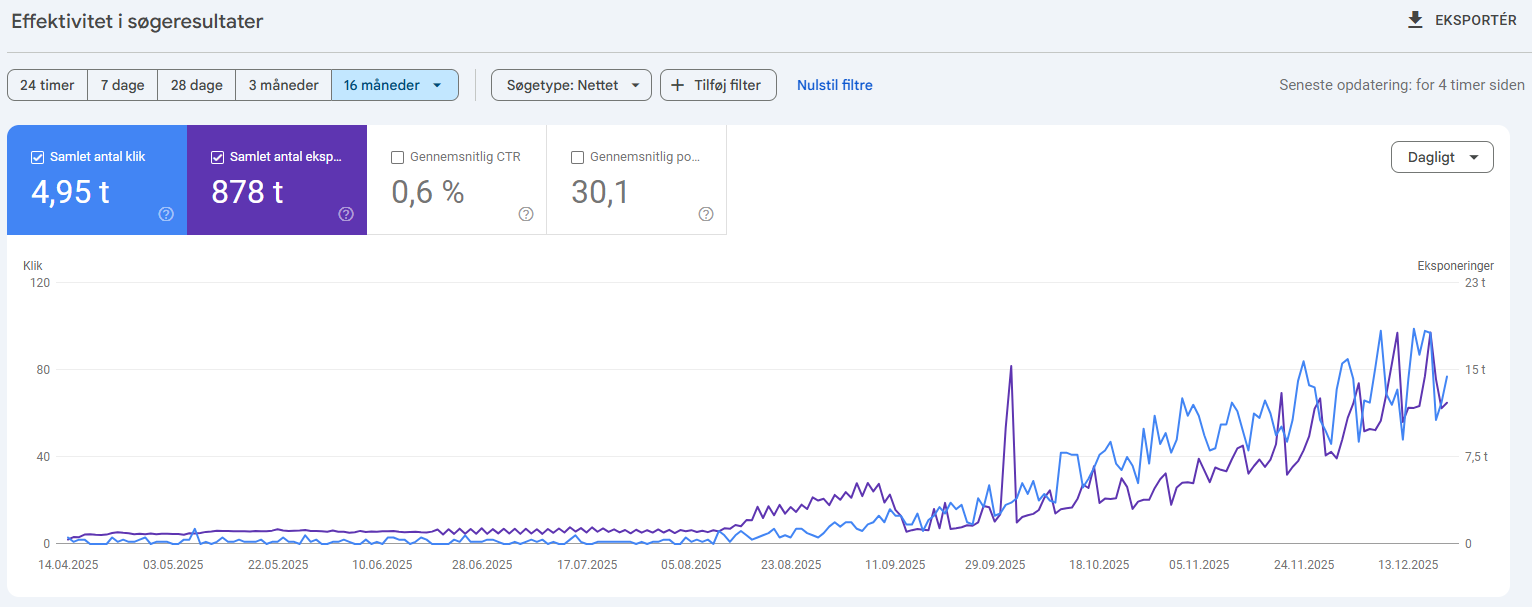This screenshot has height=607, width=1532.
Task: Enable the Gennemsnitlig CTR checkbox
Action: (397, 157)
